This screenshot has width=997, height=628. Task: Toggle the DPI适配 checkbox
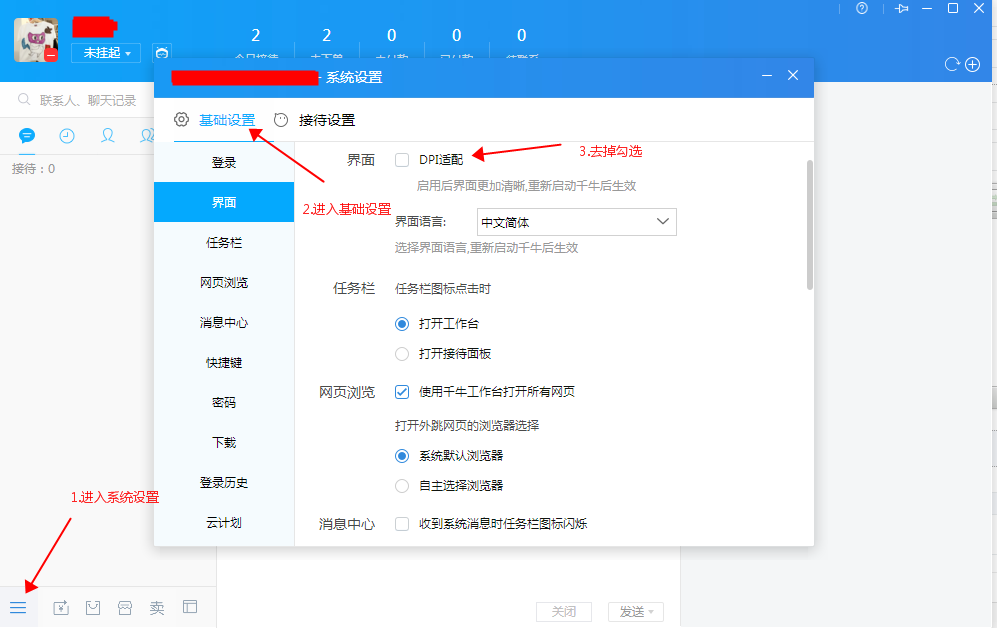pos(402,160)
